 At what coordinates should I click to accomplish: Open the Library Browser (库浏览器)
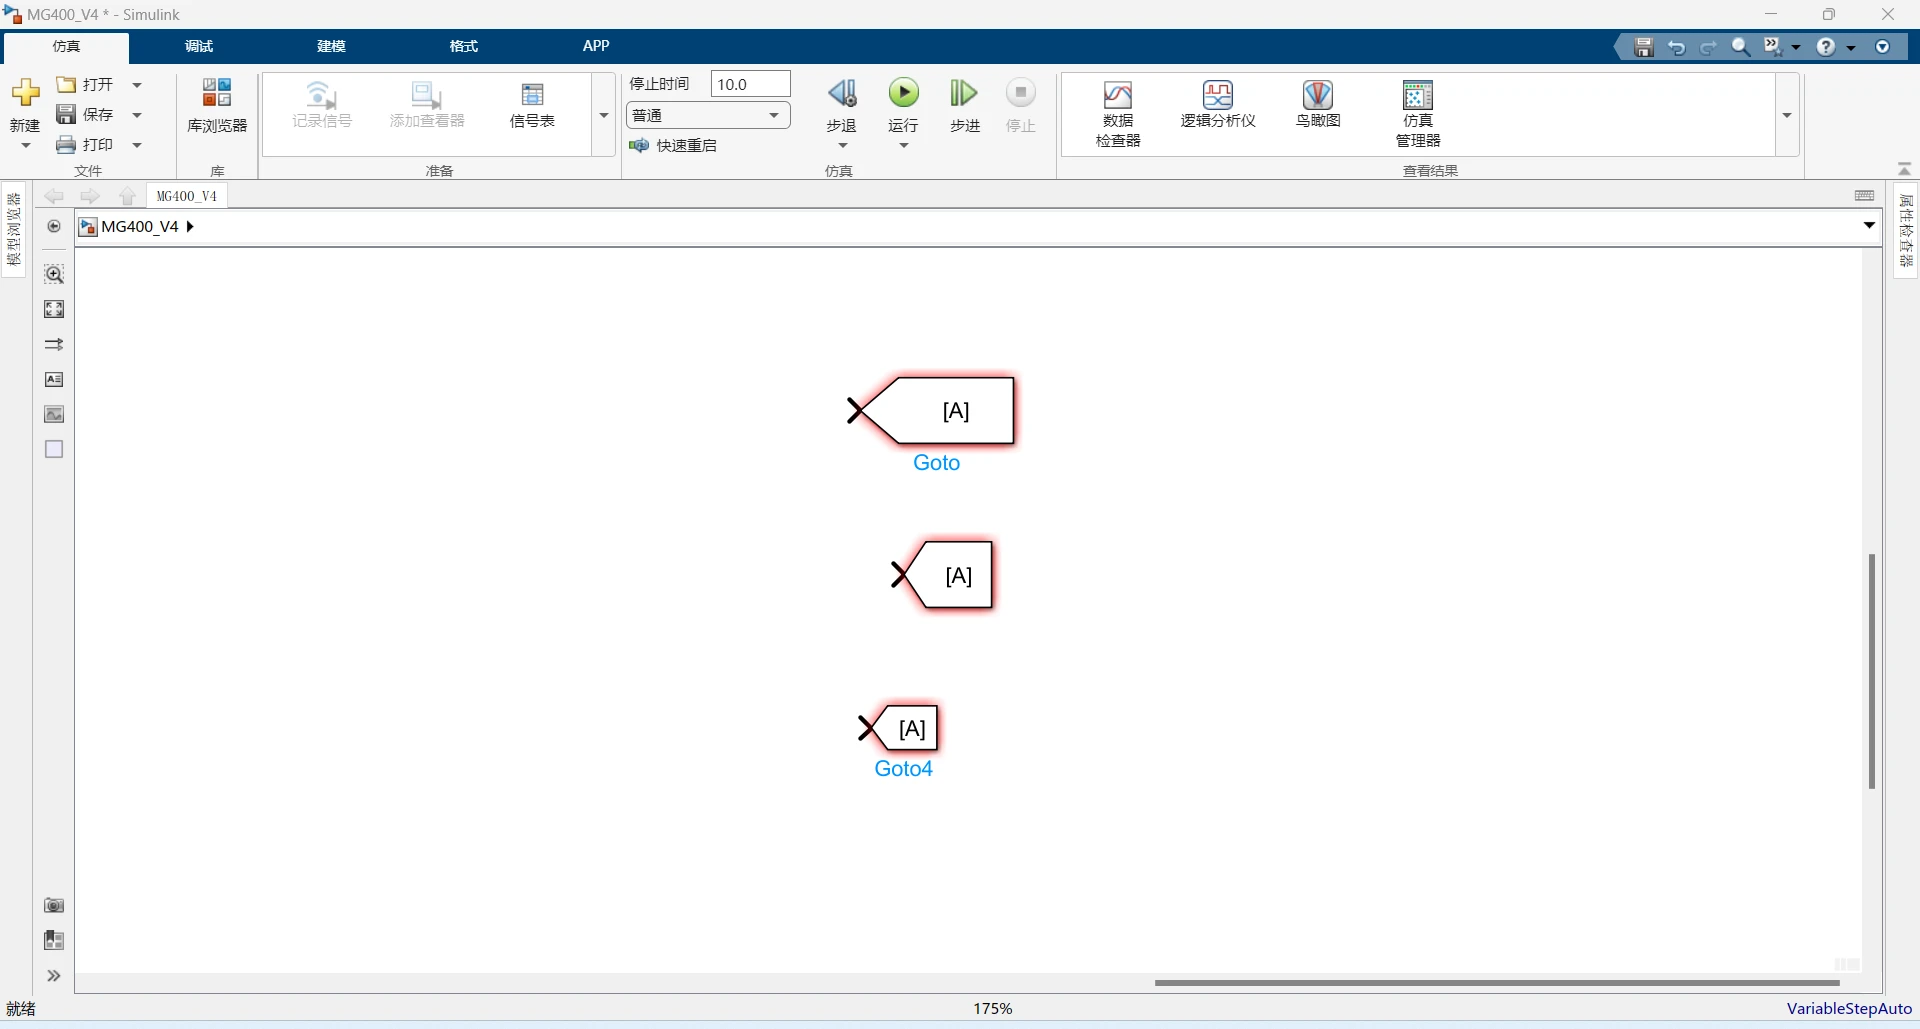tap(217, 106)
